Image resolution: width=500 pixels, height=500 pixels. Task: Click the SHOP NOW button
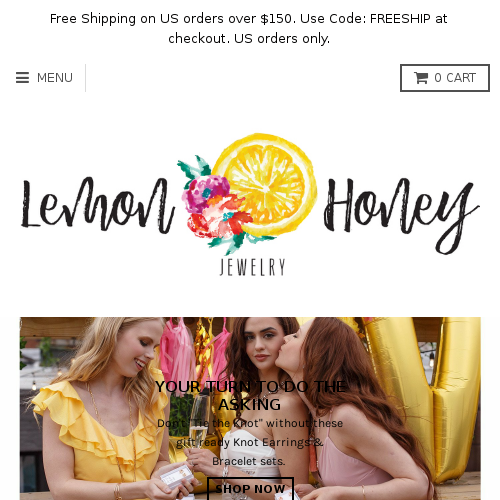(250, 489)
